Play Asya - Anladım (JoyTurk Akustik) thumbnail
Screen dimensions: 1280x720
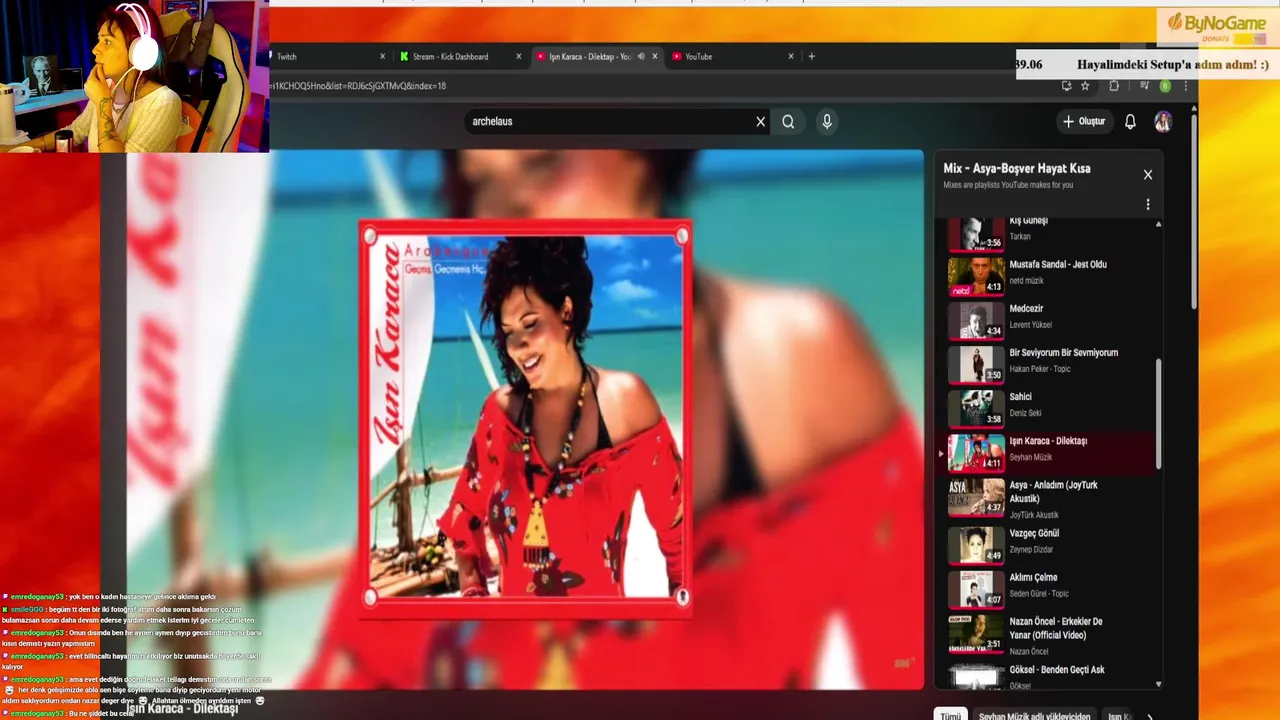(976, 497)
